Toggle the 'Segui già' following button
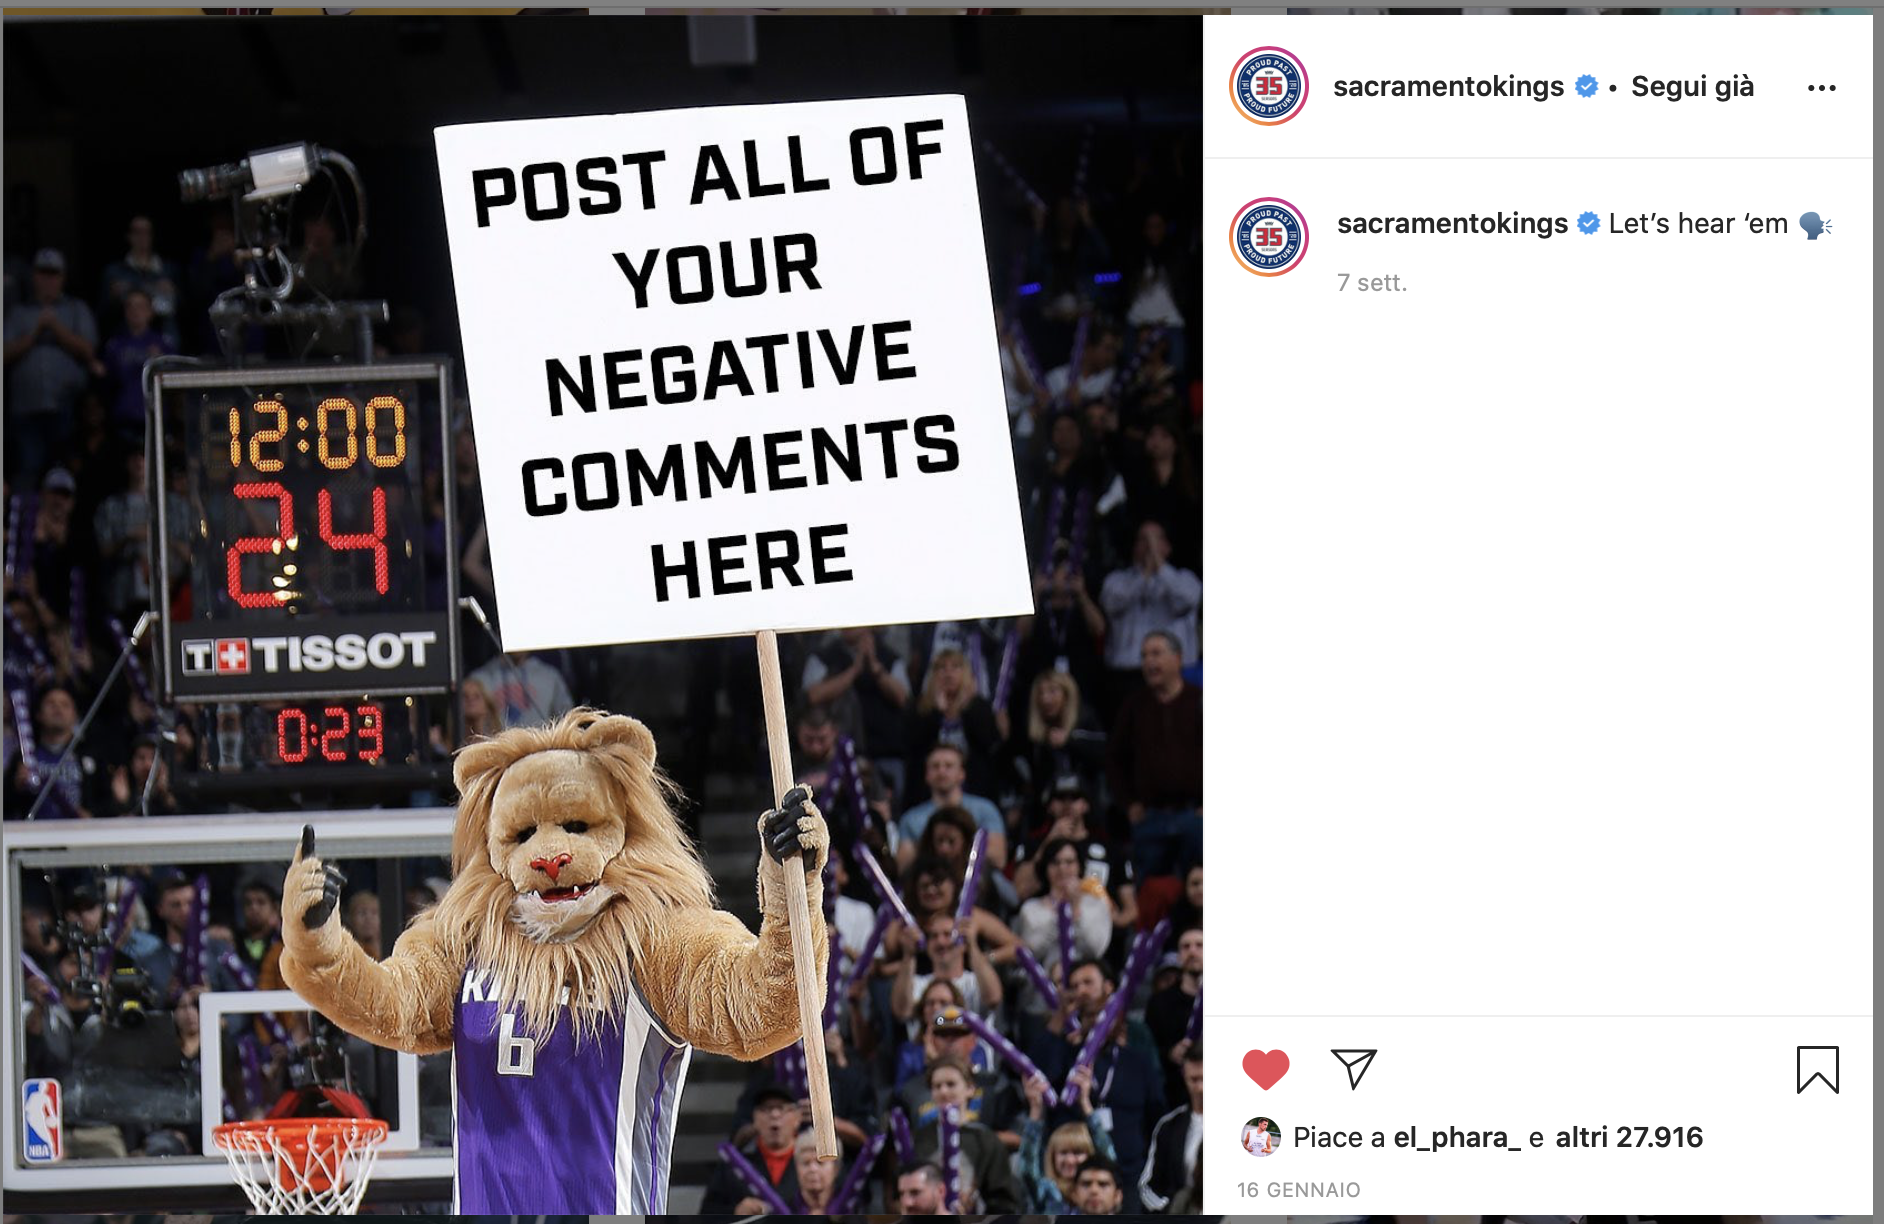The height and width of the screenshot is (1224, 1884). 1692,87
